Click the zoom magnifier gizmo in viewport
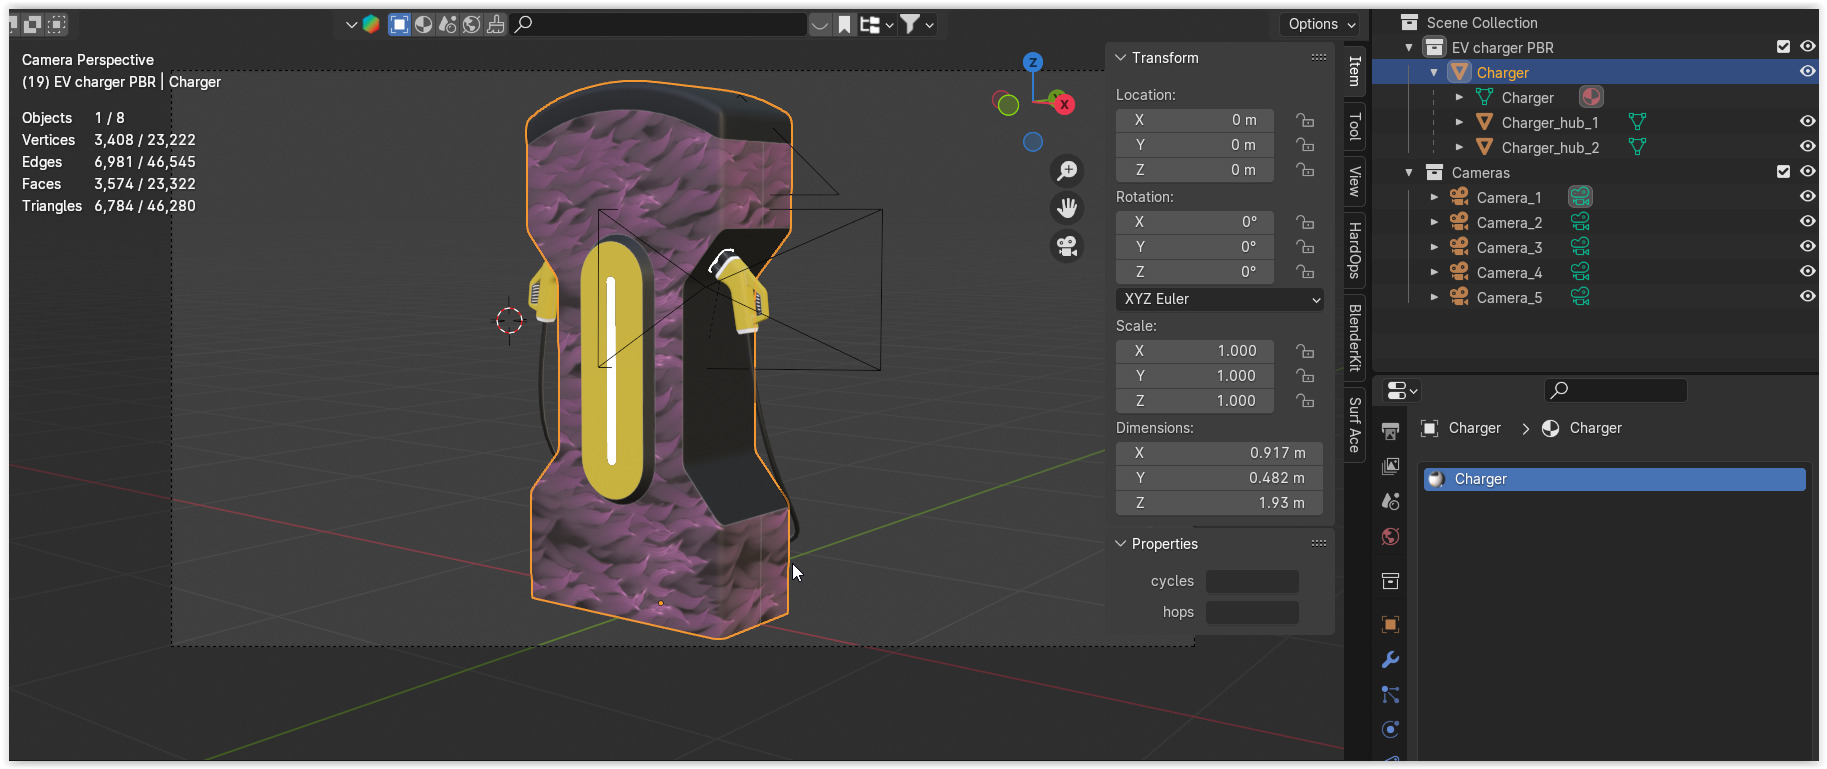The height and width of the screenshot is (769, 1827). tap(1068, 171)
